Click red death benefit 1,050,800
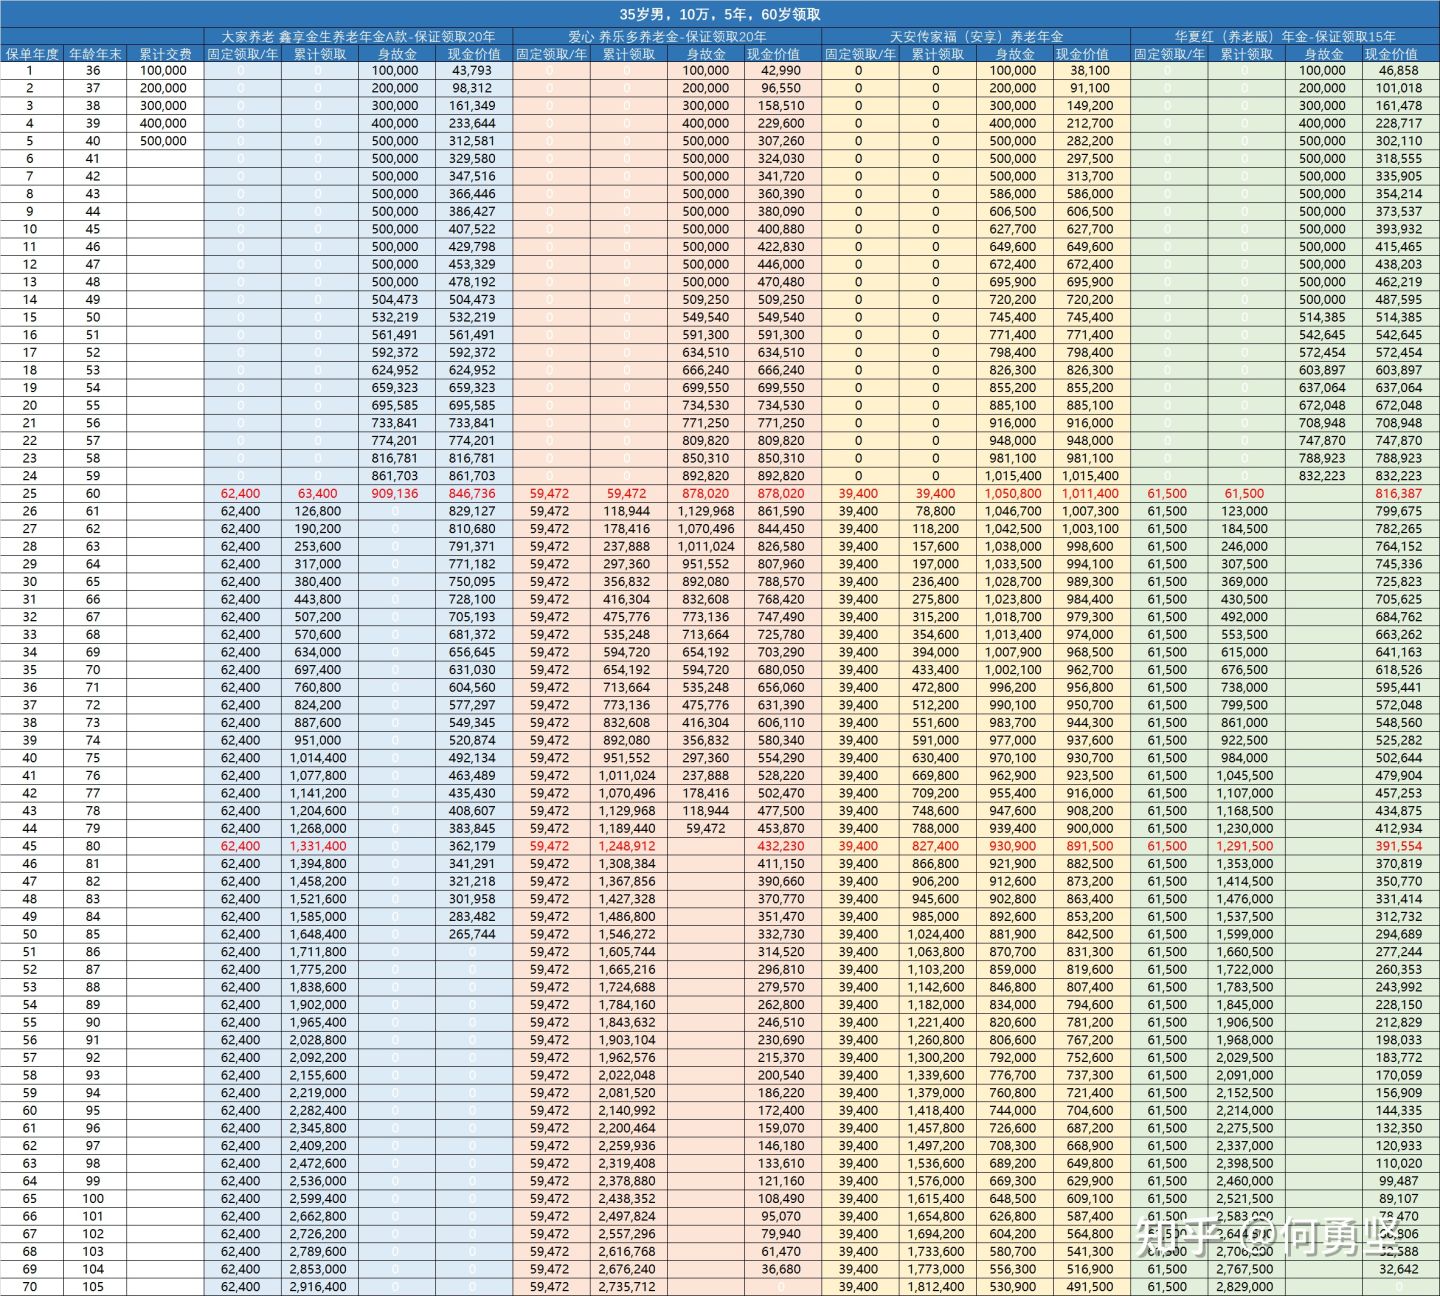1440x1296 pixels. click(x=1013, y=494)
